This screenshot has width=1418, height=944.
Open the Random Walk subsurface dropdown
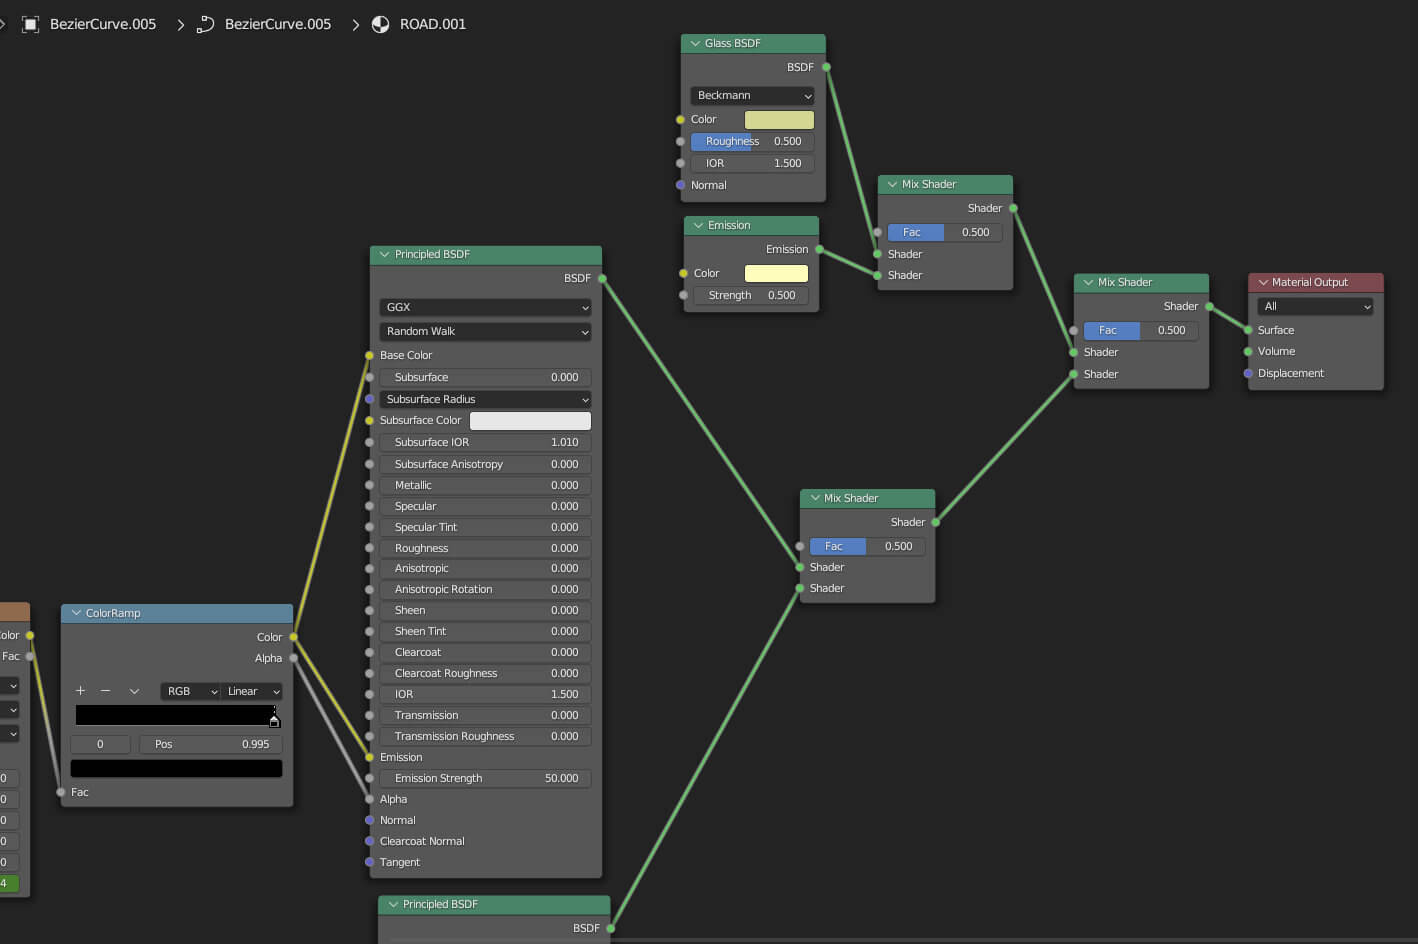(x=485, y=332)
